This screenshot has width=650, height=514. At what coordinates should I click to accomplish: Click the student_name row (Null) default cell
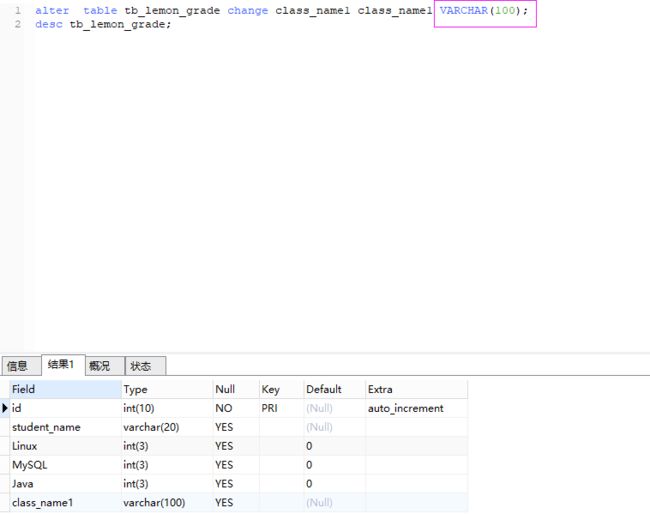coord(335,427)
